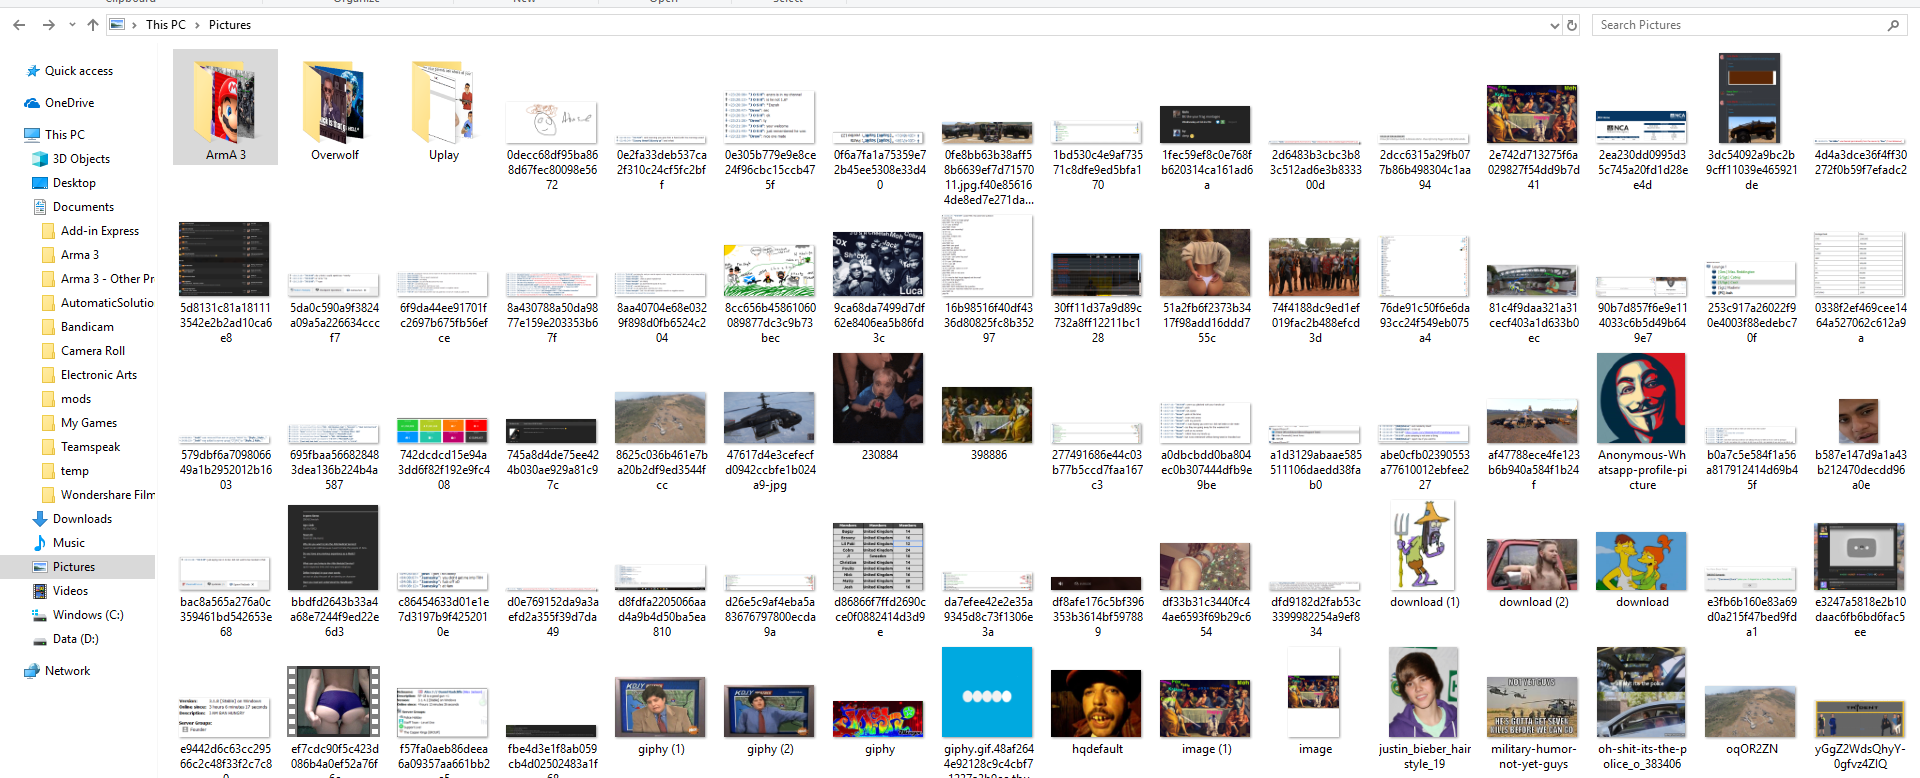Open Quick access via its star icon
The height and width of the screenshot is (778, 1920).
point(33,71)
